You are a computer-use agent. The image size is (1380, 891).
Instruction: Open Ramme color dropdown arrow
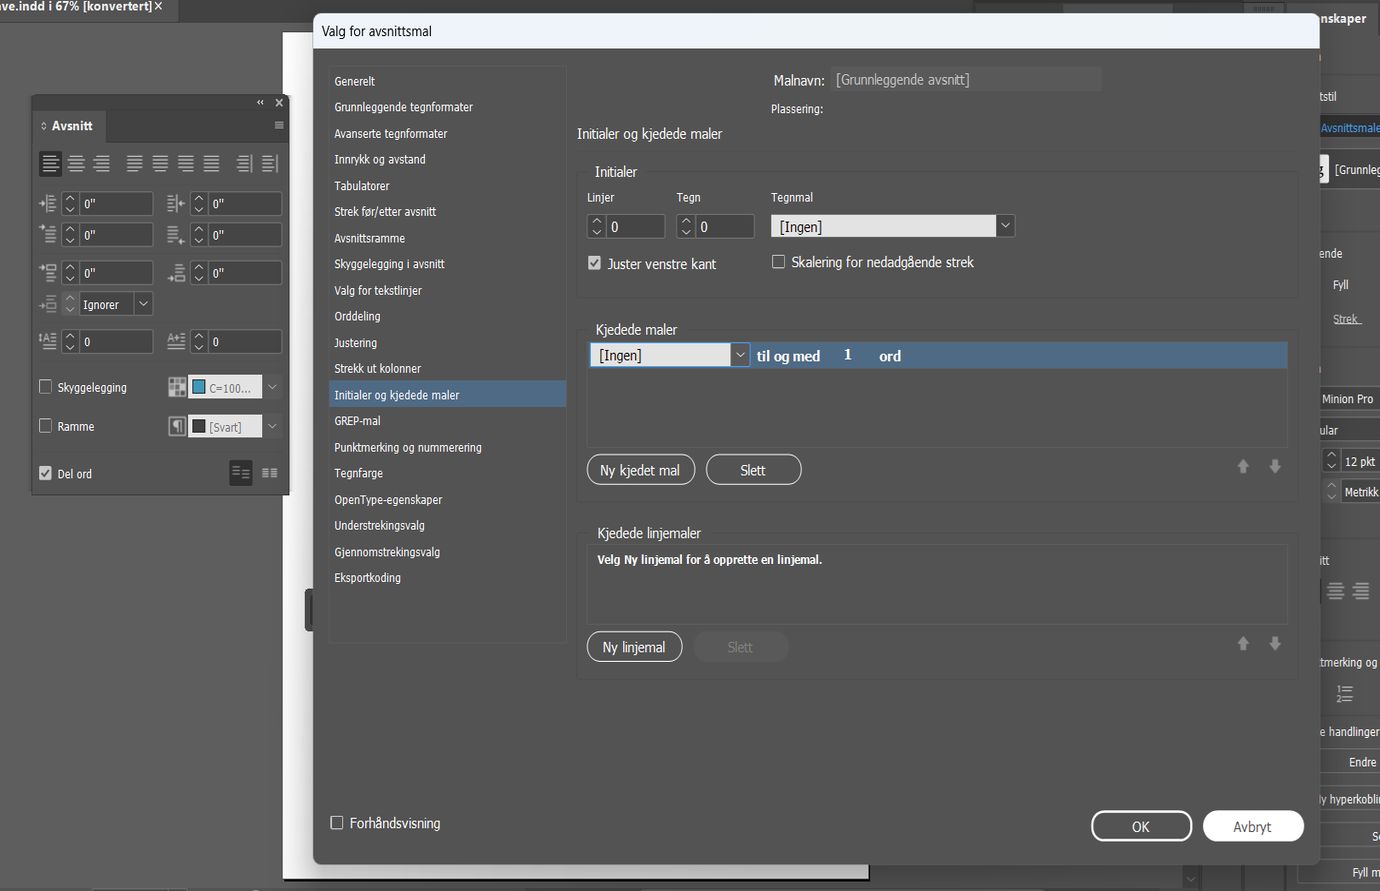[x=272, y=427]
